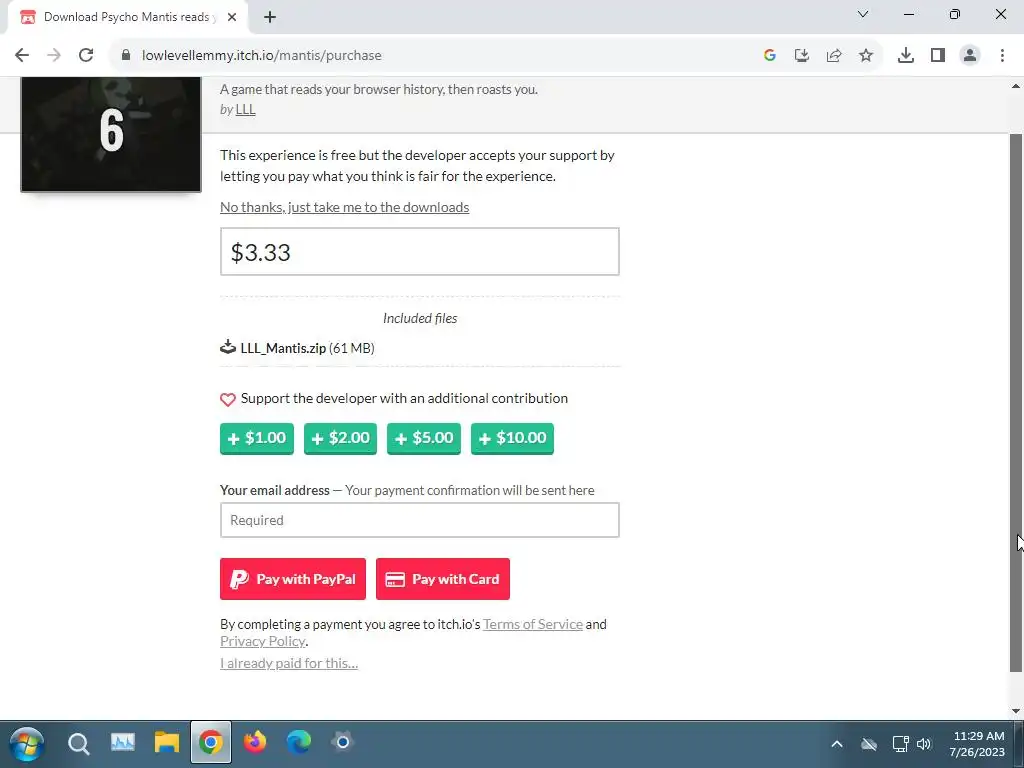Open the Google icon in address bar
The height and width of the screenshot is (768, 1024).
pyautogui.click(x=769, y=55)
